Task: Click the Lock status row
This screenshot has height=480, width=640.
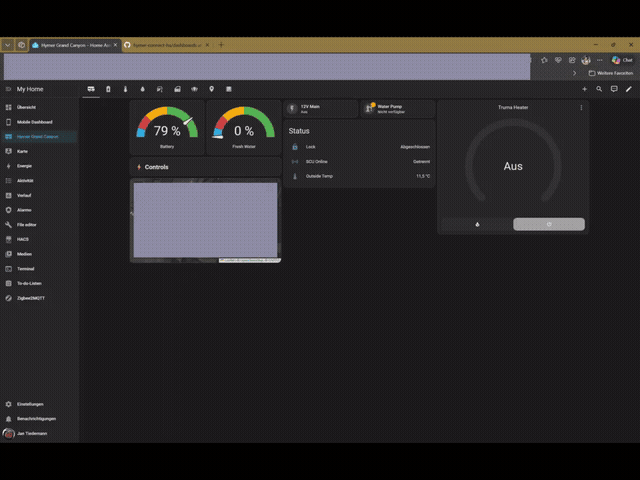Action: coord(360,147)
